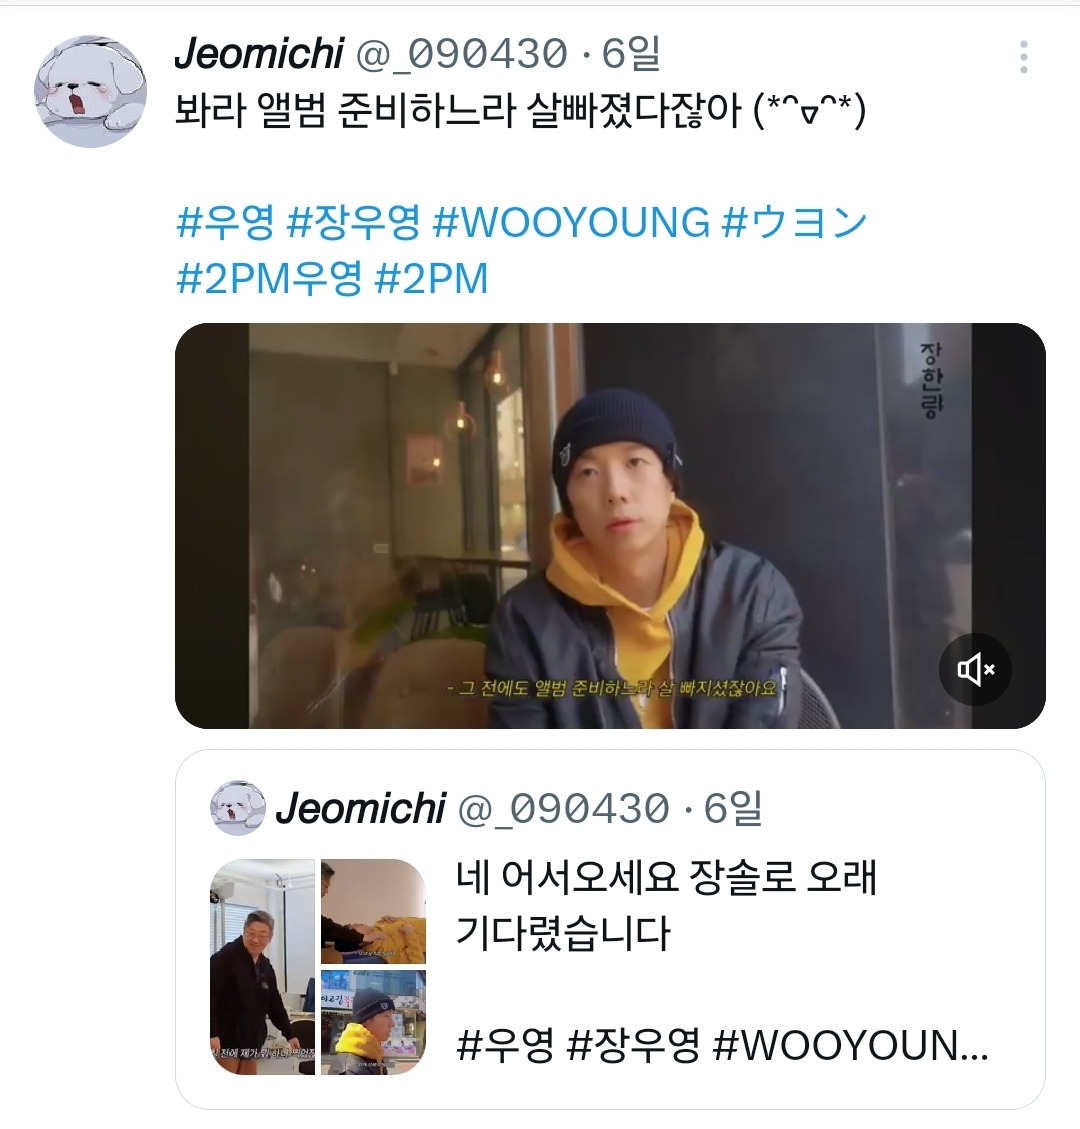
Task: Open the tweet's three-dot more menu
Action: [x=1023, y=57]
